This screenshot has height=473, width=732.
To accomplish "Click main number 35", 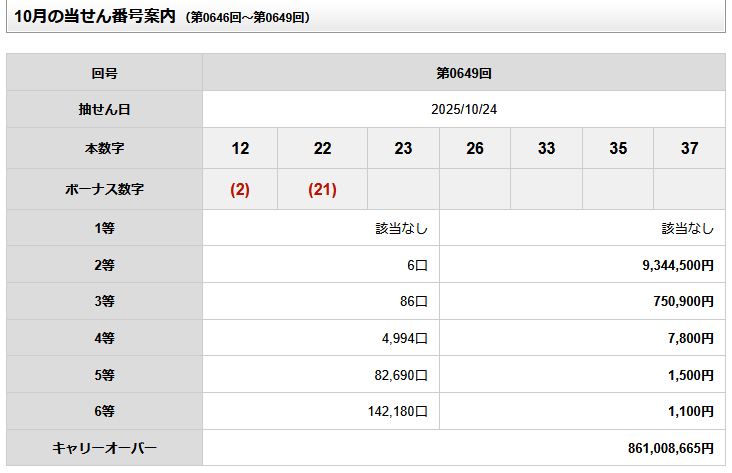I will click(618, 148).
